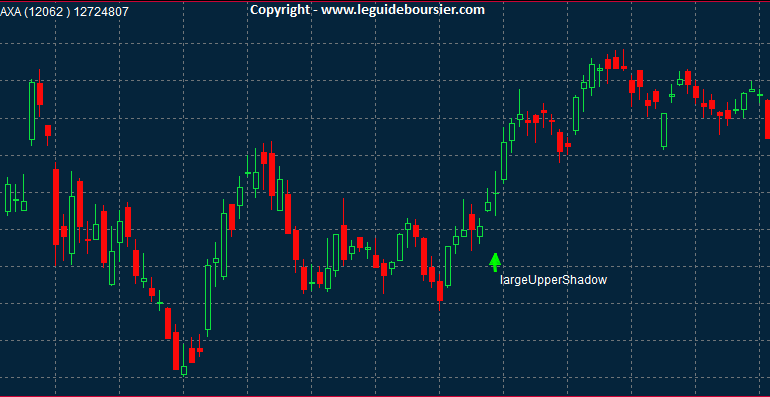
Task: Click the large red candle at right edge
Action: pyautogui.click(x=768, y=119)
